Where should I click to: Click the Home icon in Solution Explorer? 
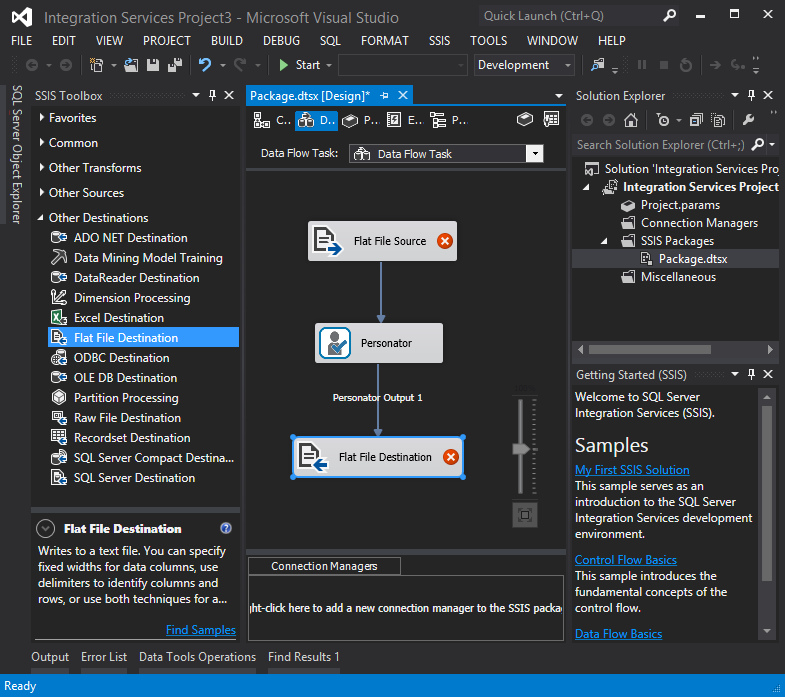631,120
